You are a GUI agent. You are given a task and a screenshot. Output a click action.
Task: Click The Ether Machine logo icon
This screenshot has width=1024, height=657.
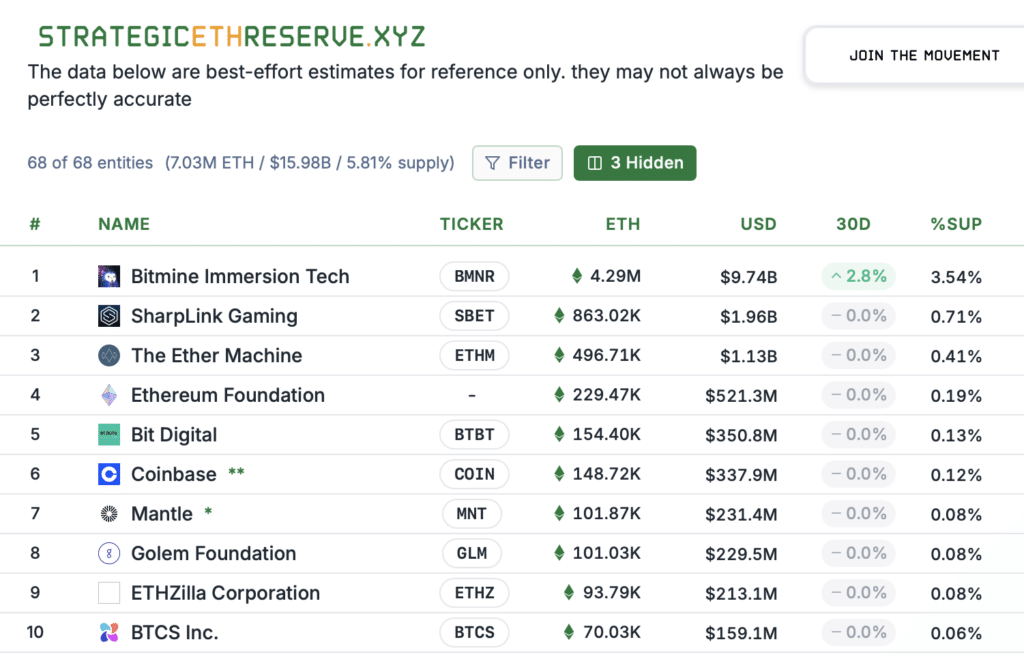tap(109, 356)
